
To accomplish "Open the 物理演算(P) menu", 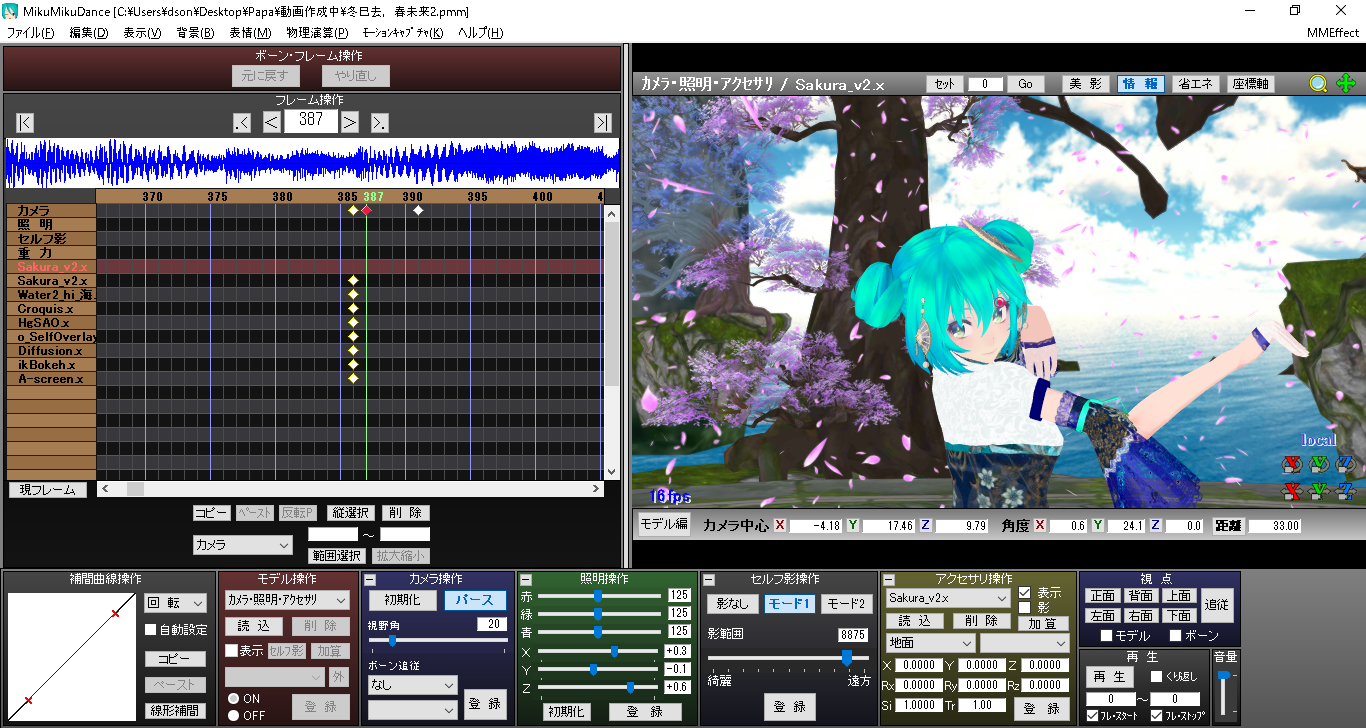I will coord(317,33).
